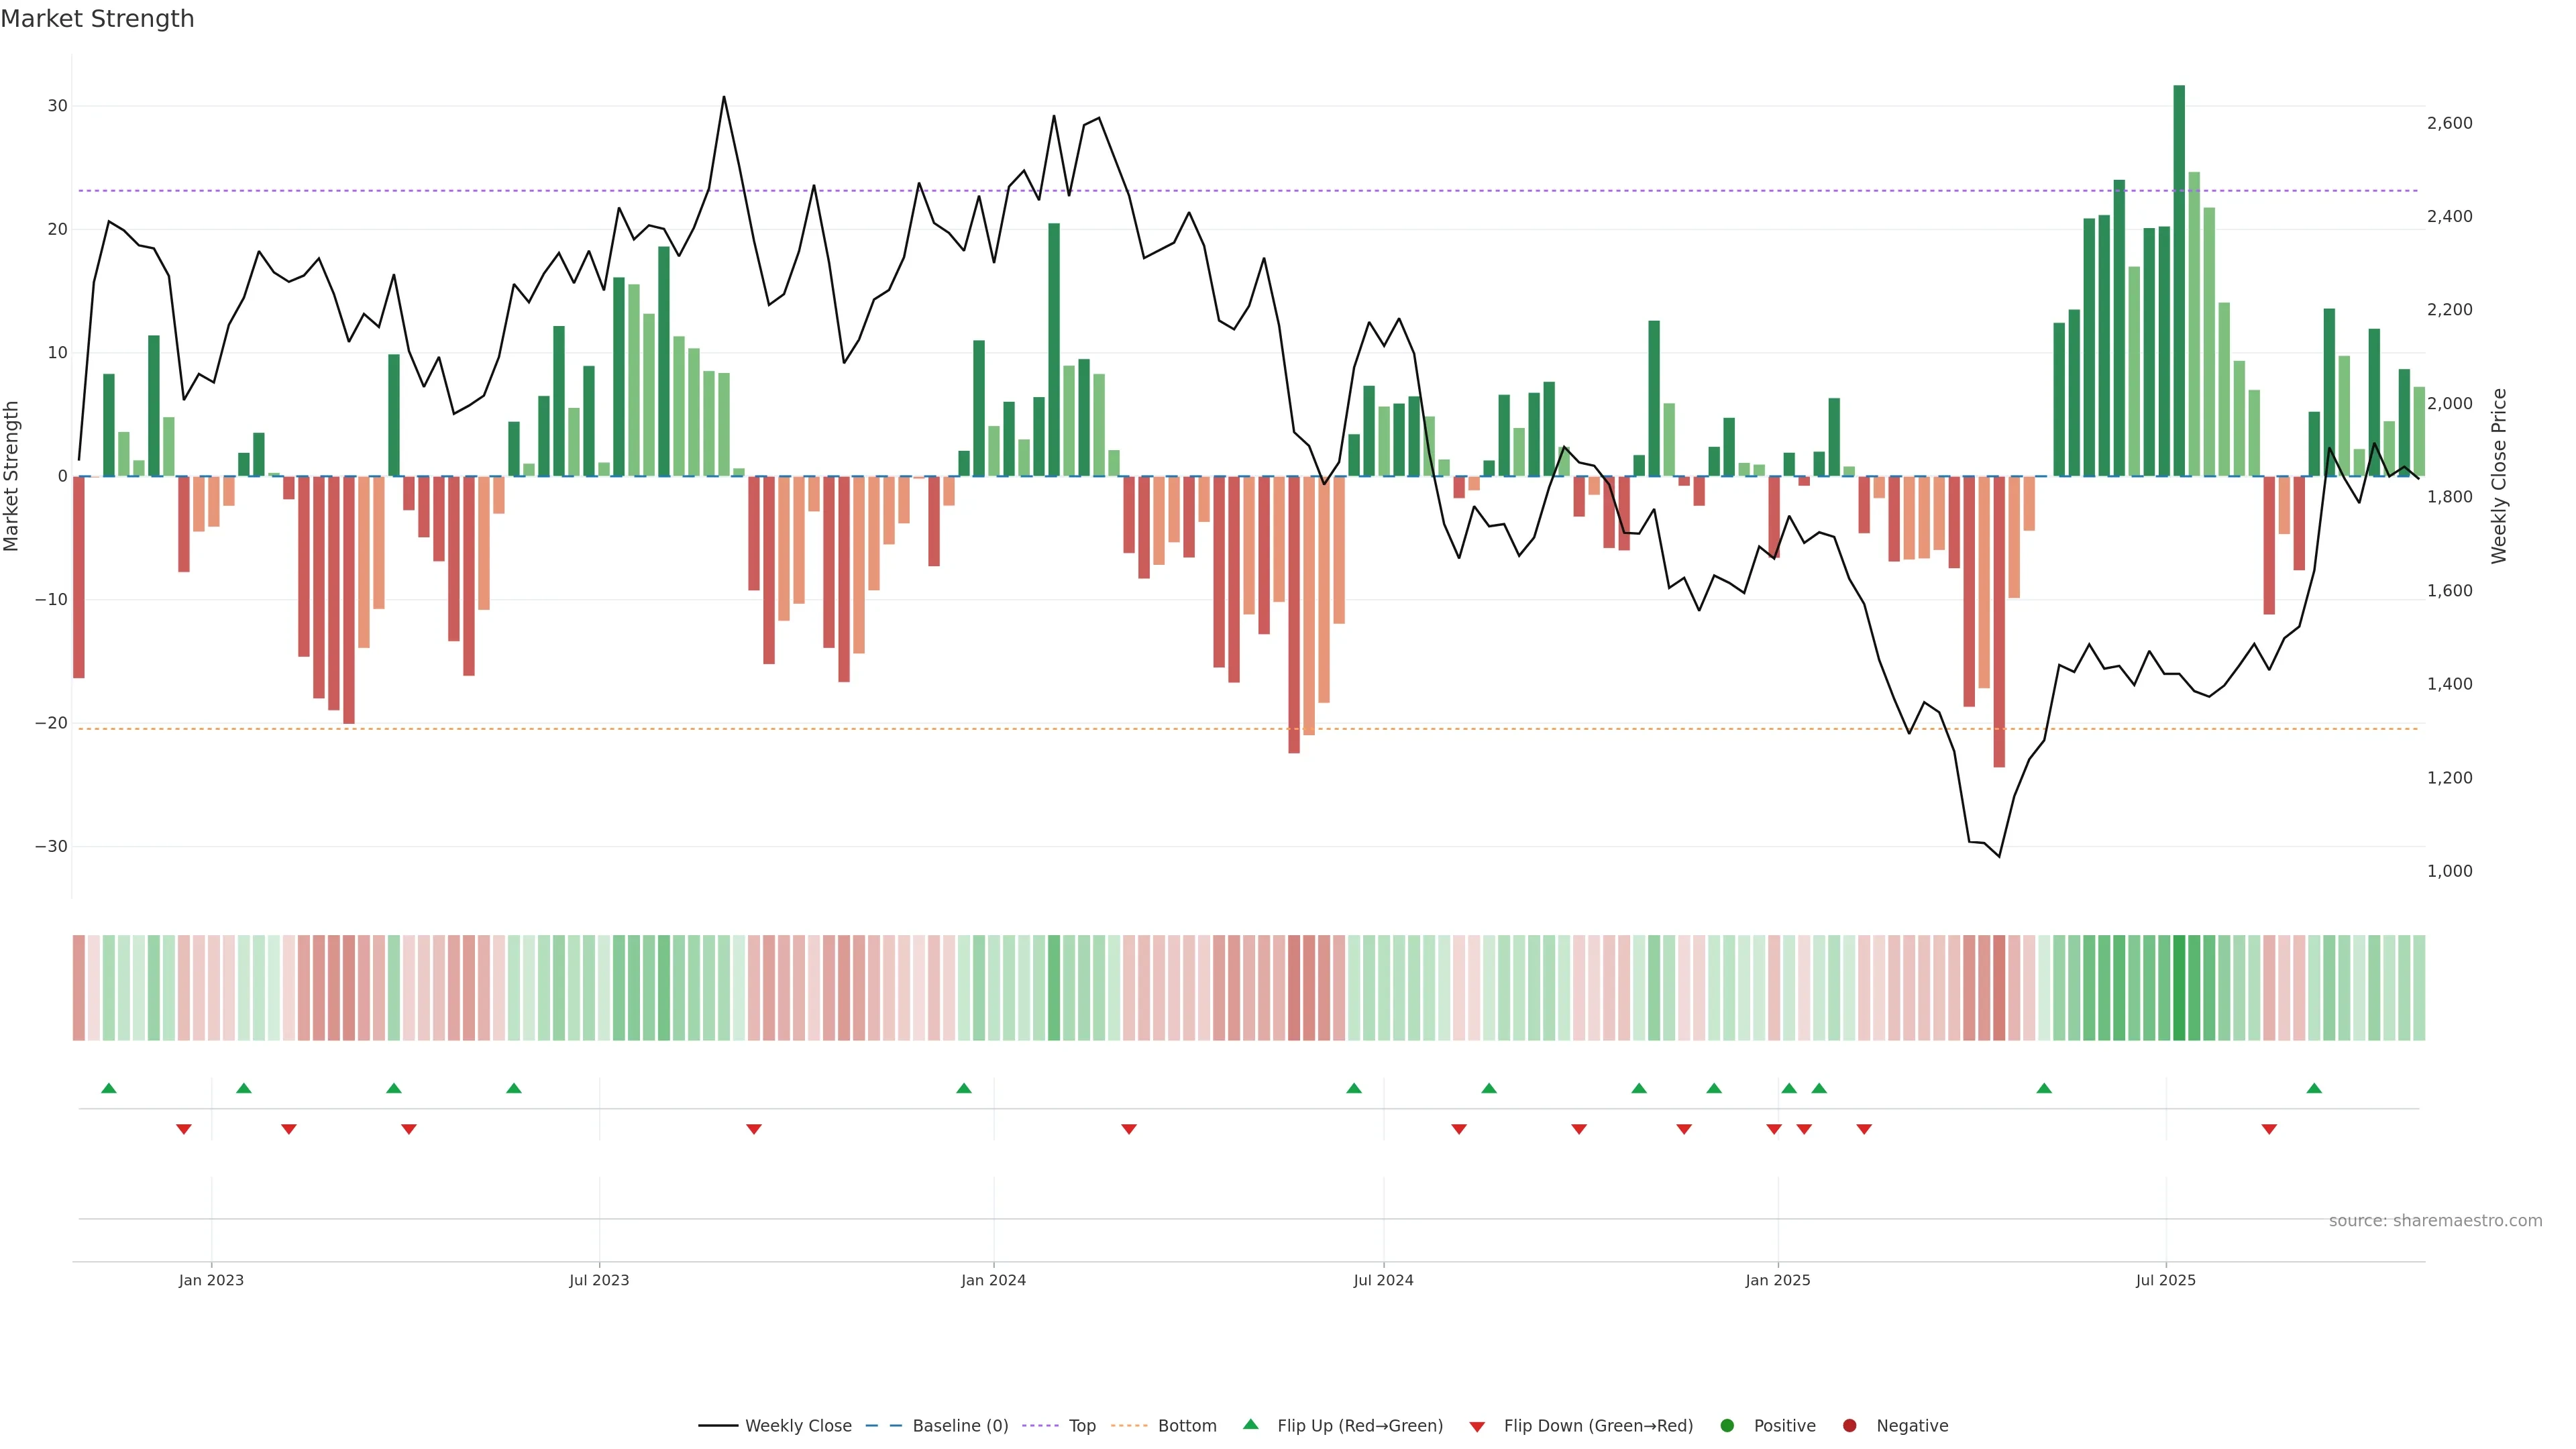Click the first red flip-down triangle marker
Image resolution: width=2576 pixels, height=1449 pixels.
coord(184,1129)
